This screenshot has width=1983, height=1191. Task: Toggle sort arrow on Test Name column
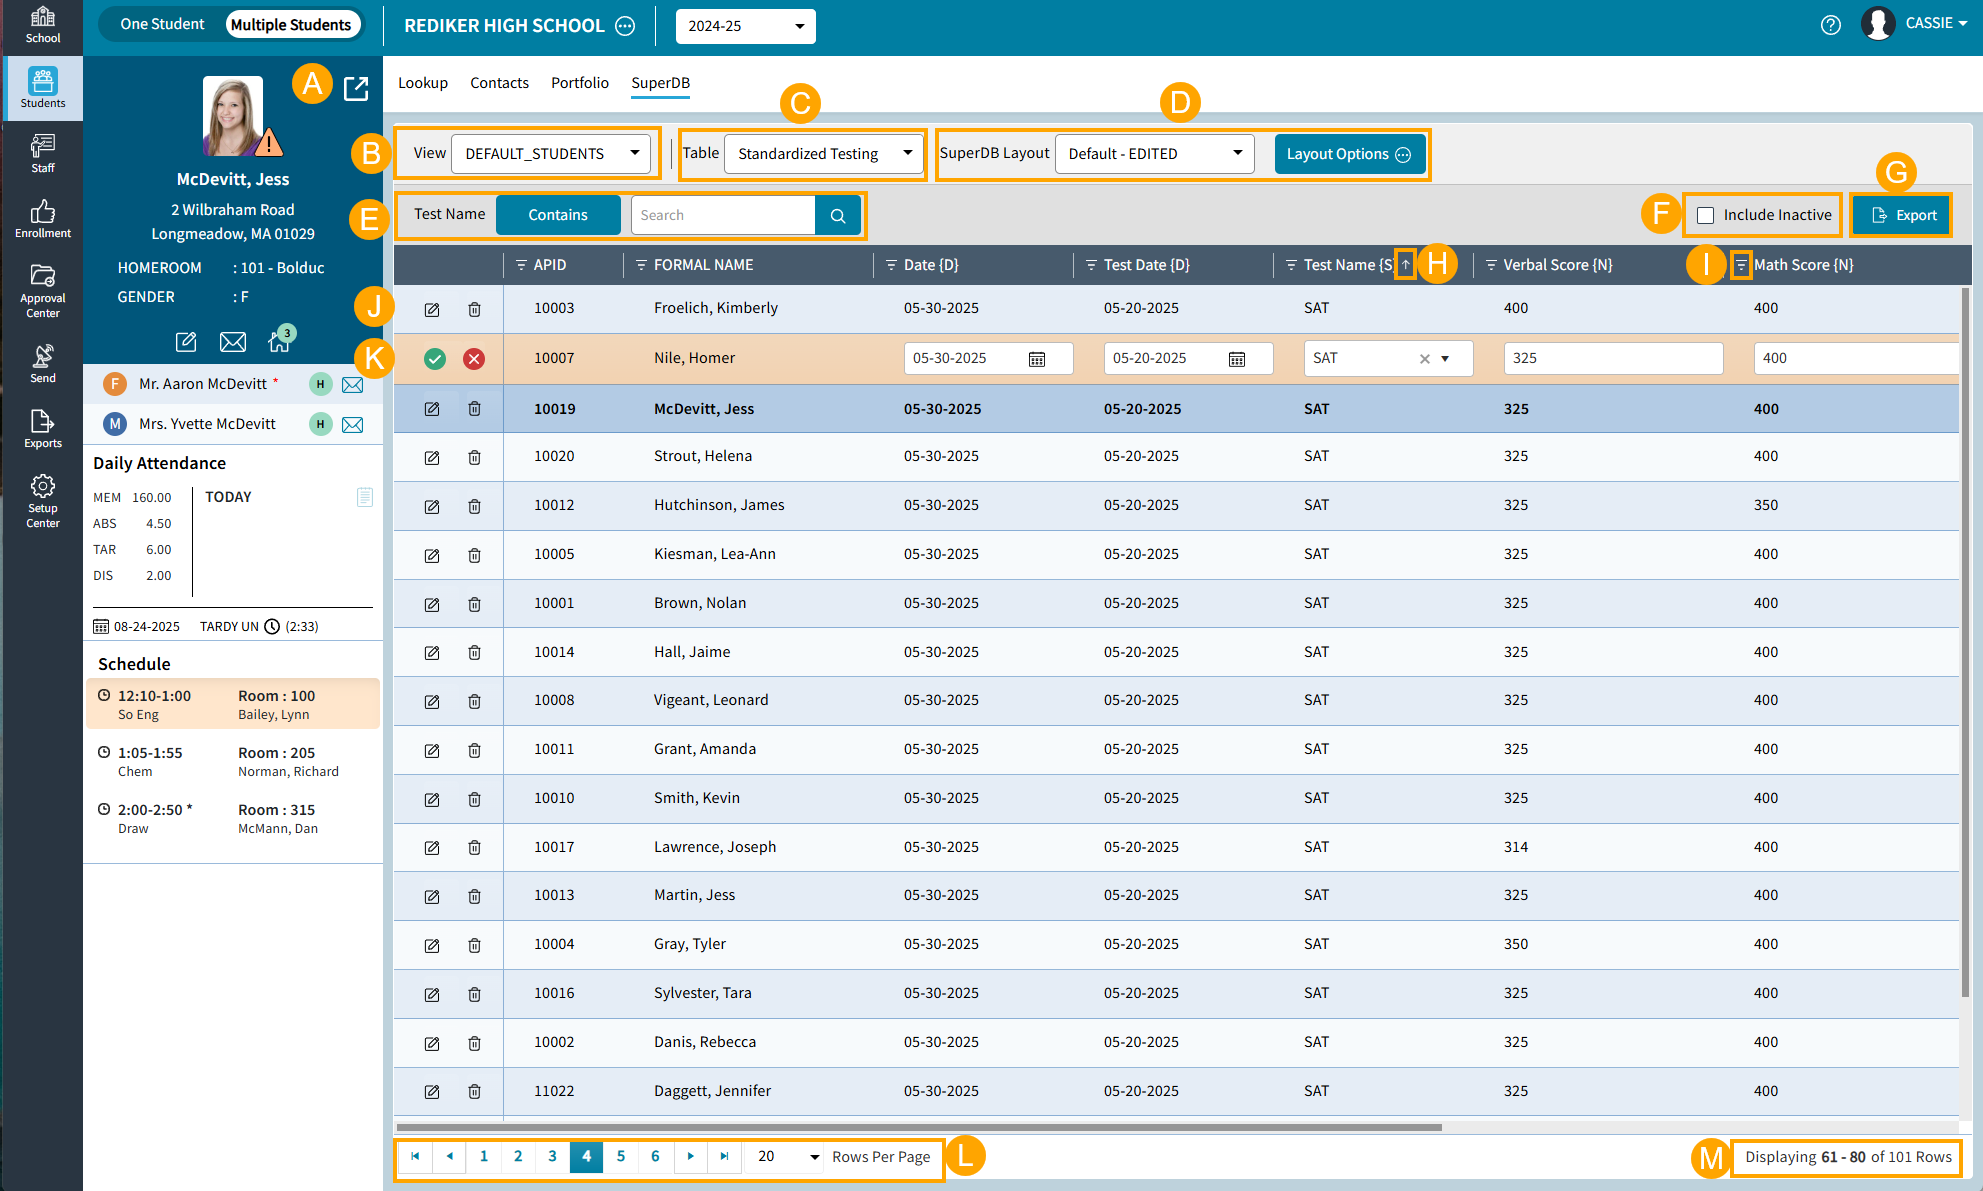coord(1405,265)
